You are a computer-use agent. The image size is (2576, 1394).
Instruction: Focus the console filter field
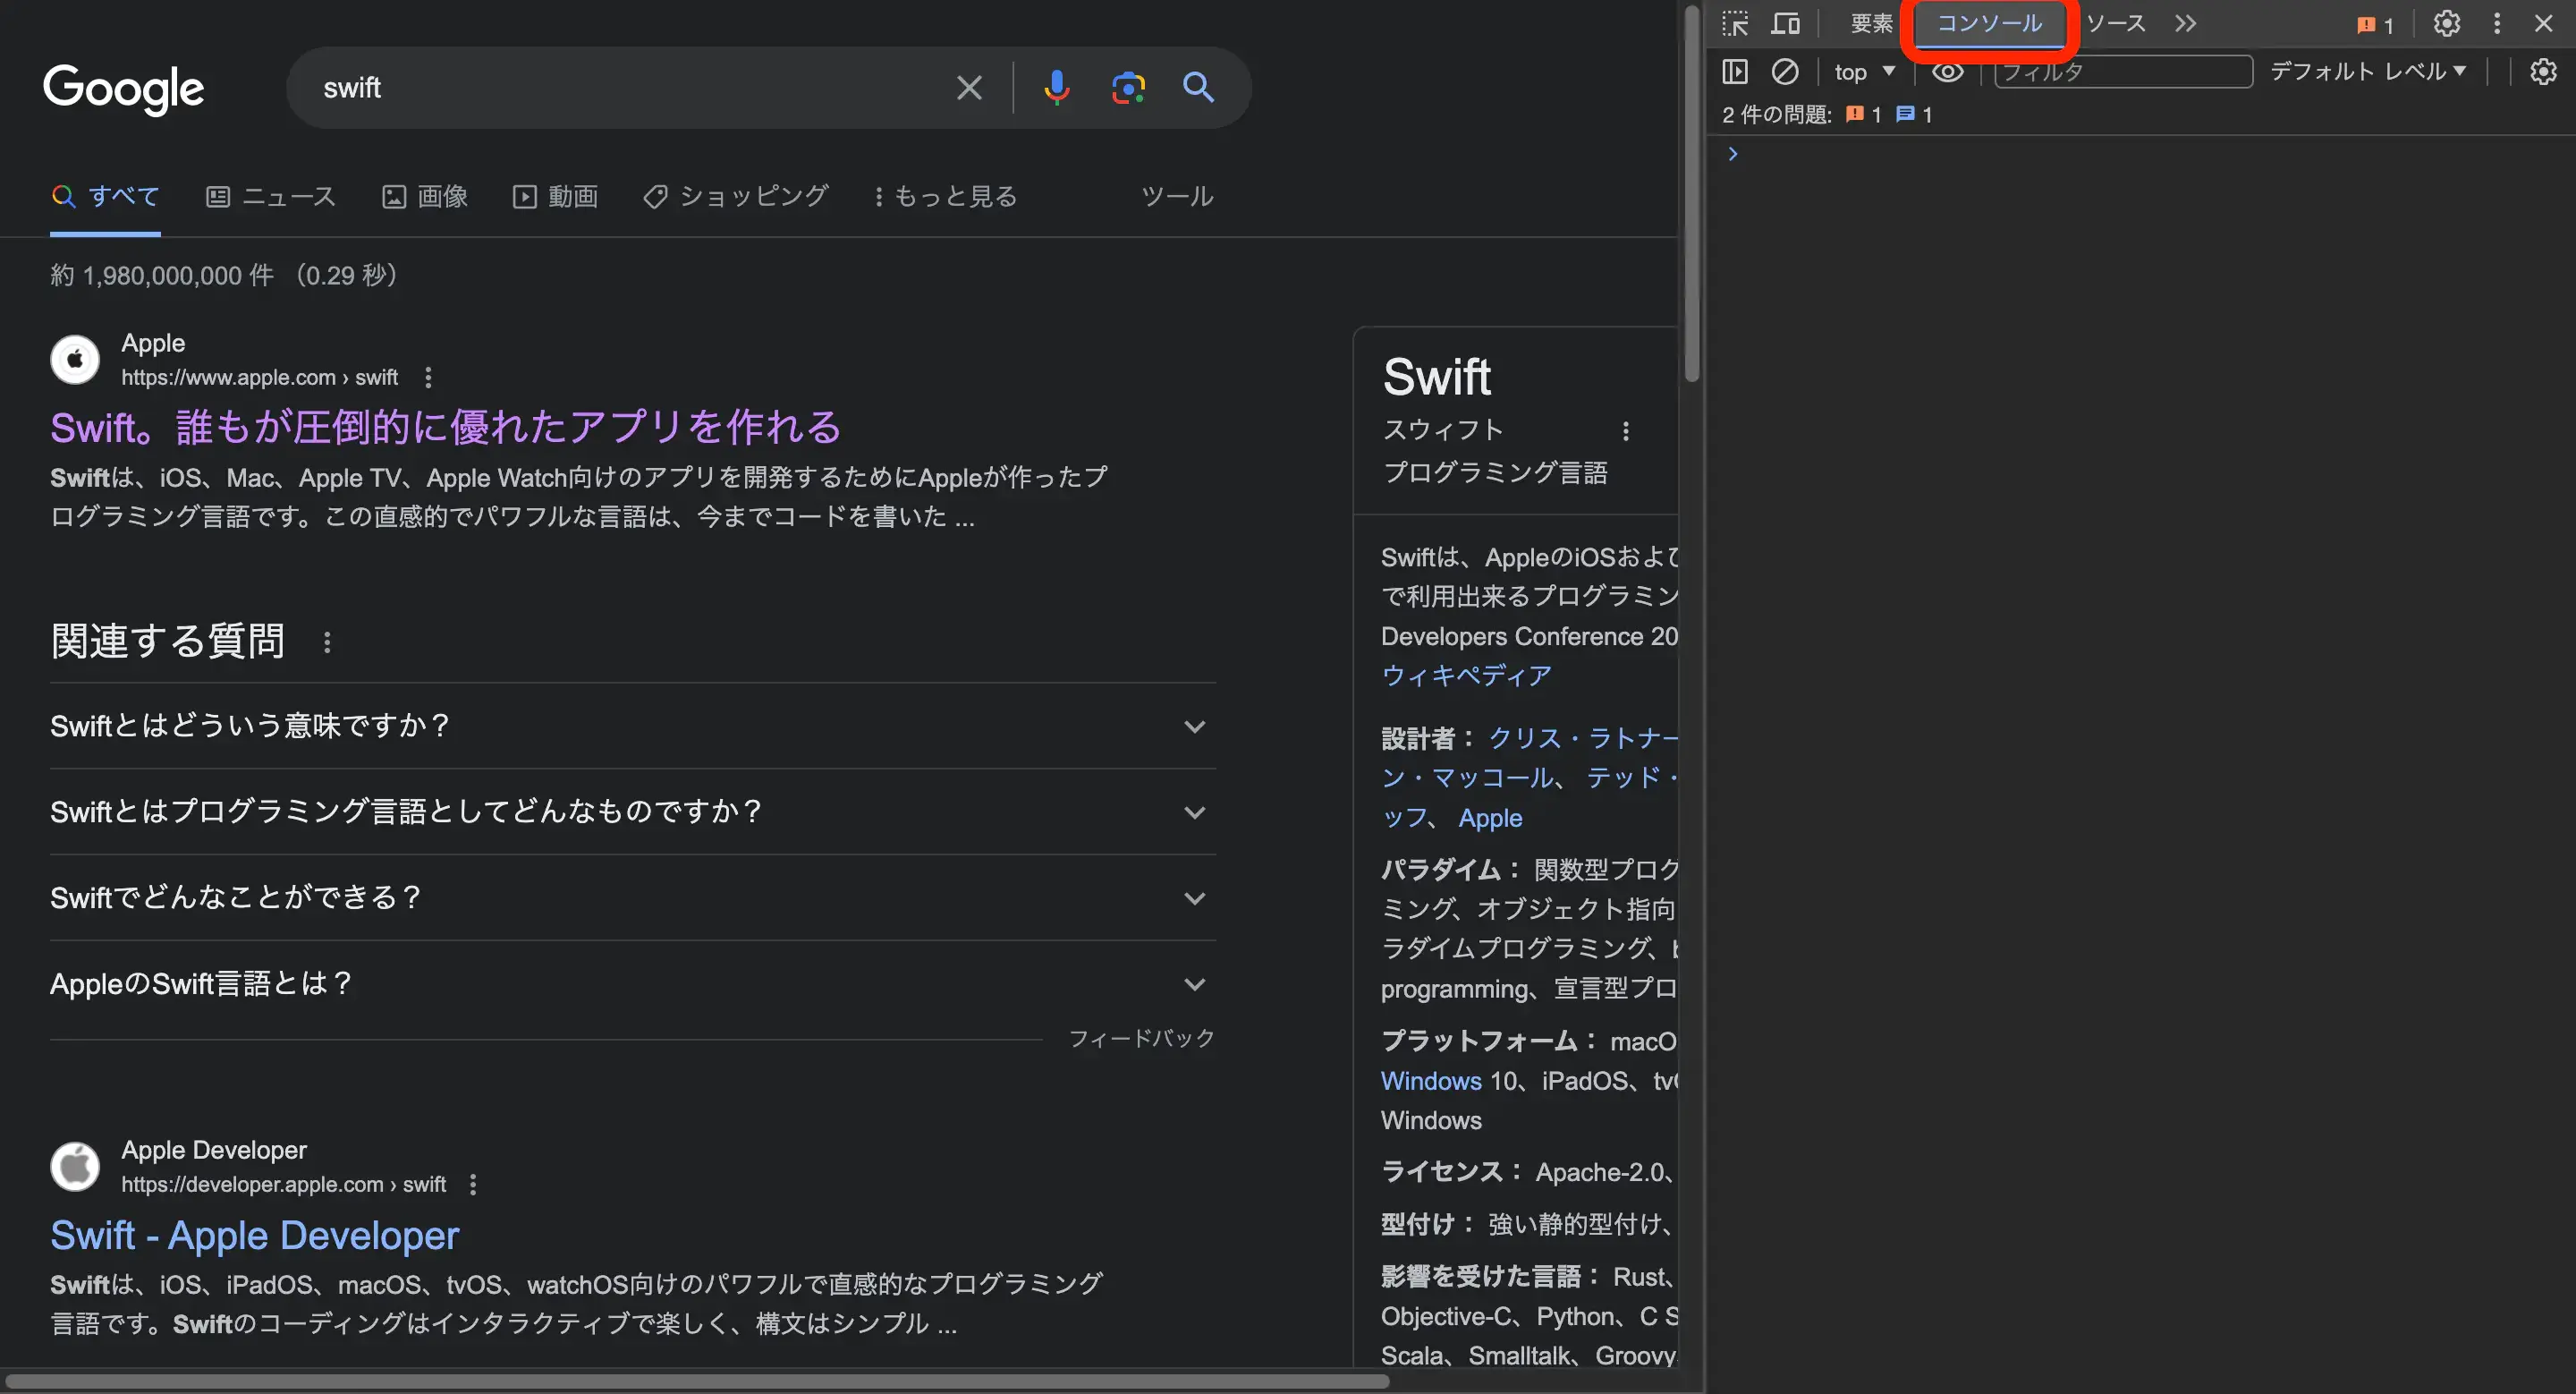tap(2123, 72)
